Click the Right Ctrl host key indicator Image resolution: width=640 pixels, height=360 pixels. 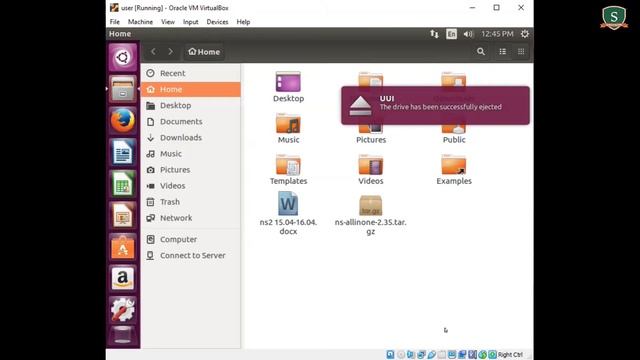tap(510, 355)
